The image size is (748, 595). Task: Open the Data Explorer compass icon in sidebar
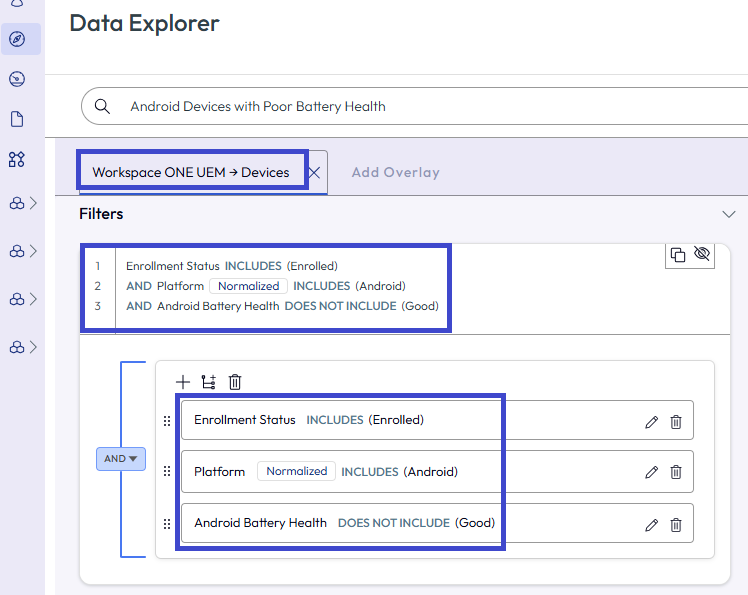17,39
